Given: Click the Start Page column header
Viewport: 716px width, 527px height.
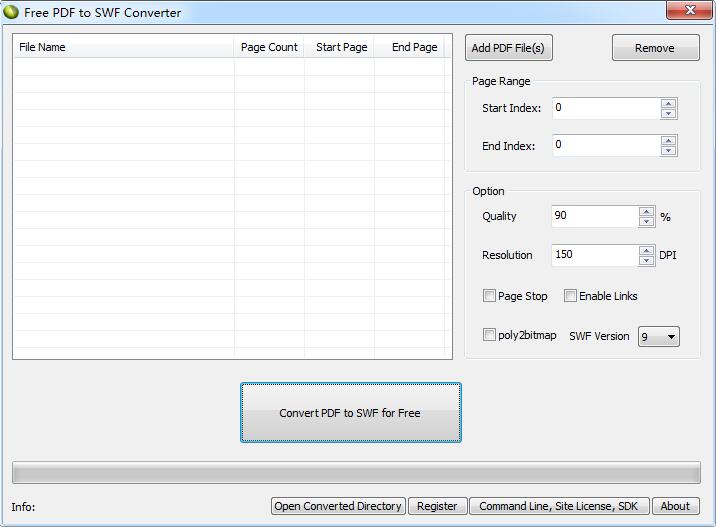Looking at the screenshot, I should pyautogui.click(x=339, y=47).
